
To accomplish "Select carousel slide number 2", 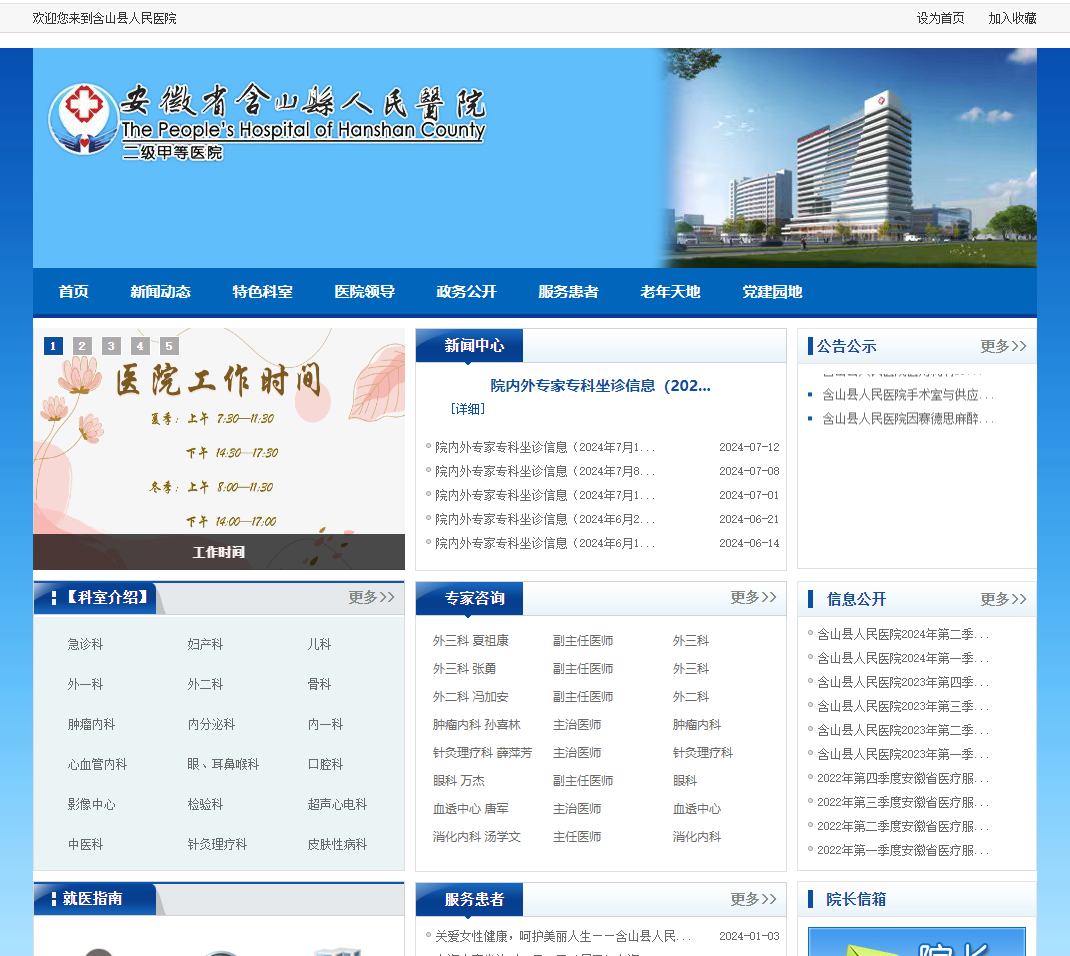I will pos(82,346).
